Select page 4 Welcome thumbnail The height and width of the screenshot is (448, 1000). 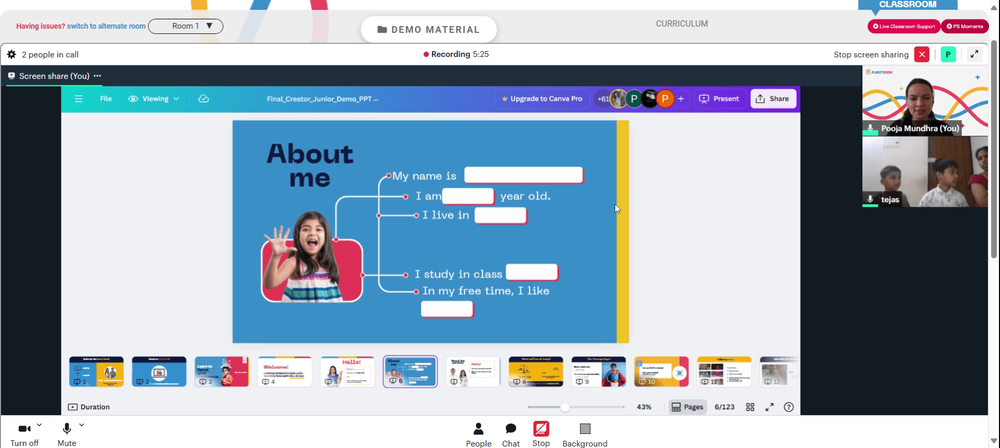(284, 371)
